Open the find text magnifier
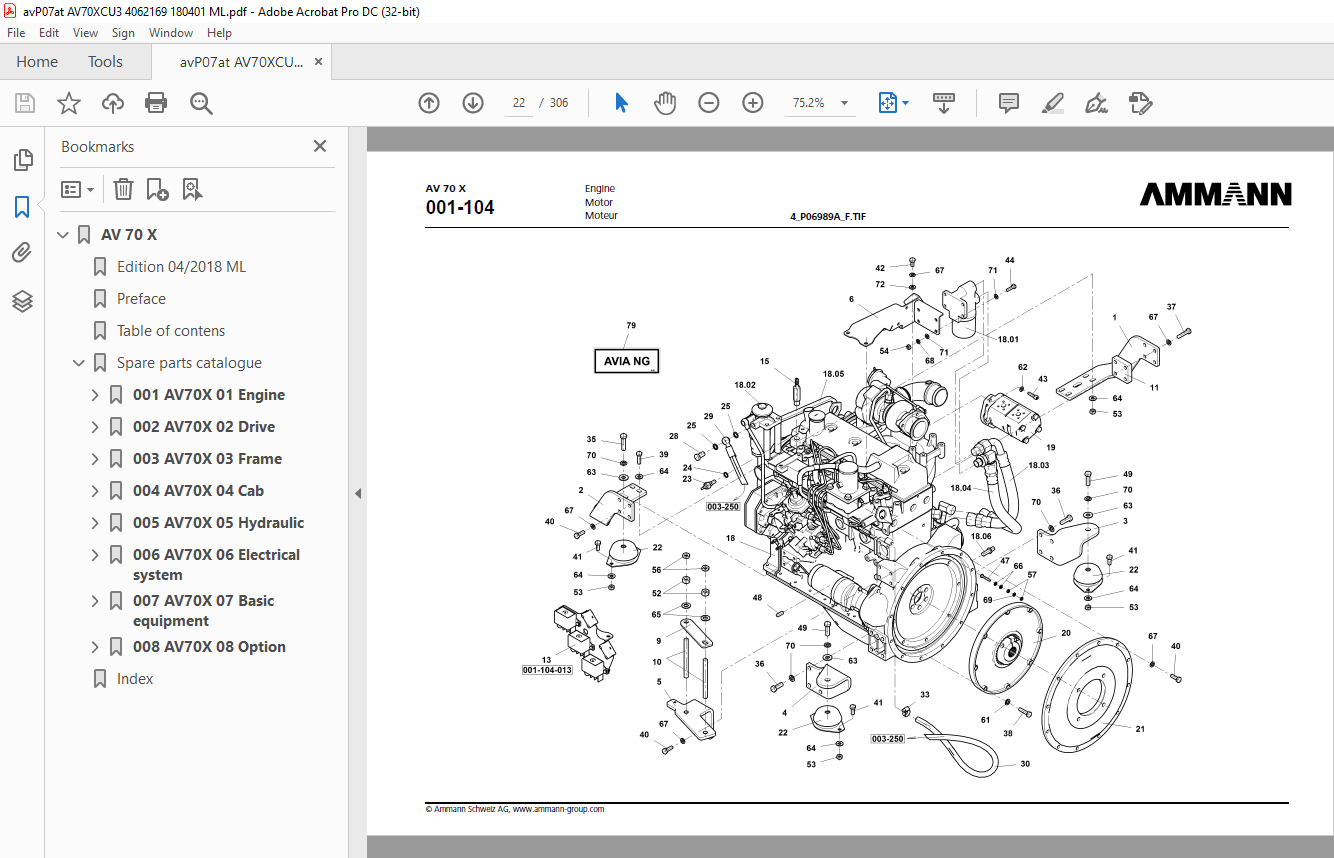 (202, 103)
